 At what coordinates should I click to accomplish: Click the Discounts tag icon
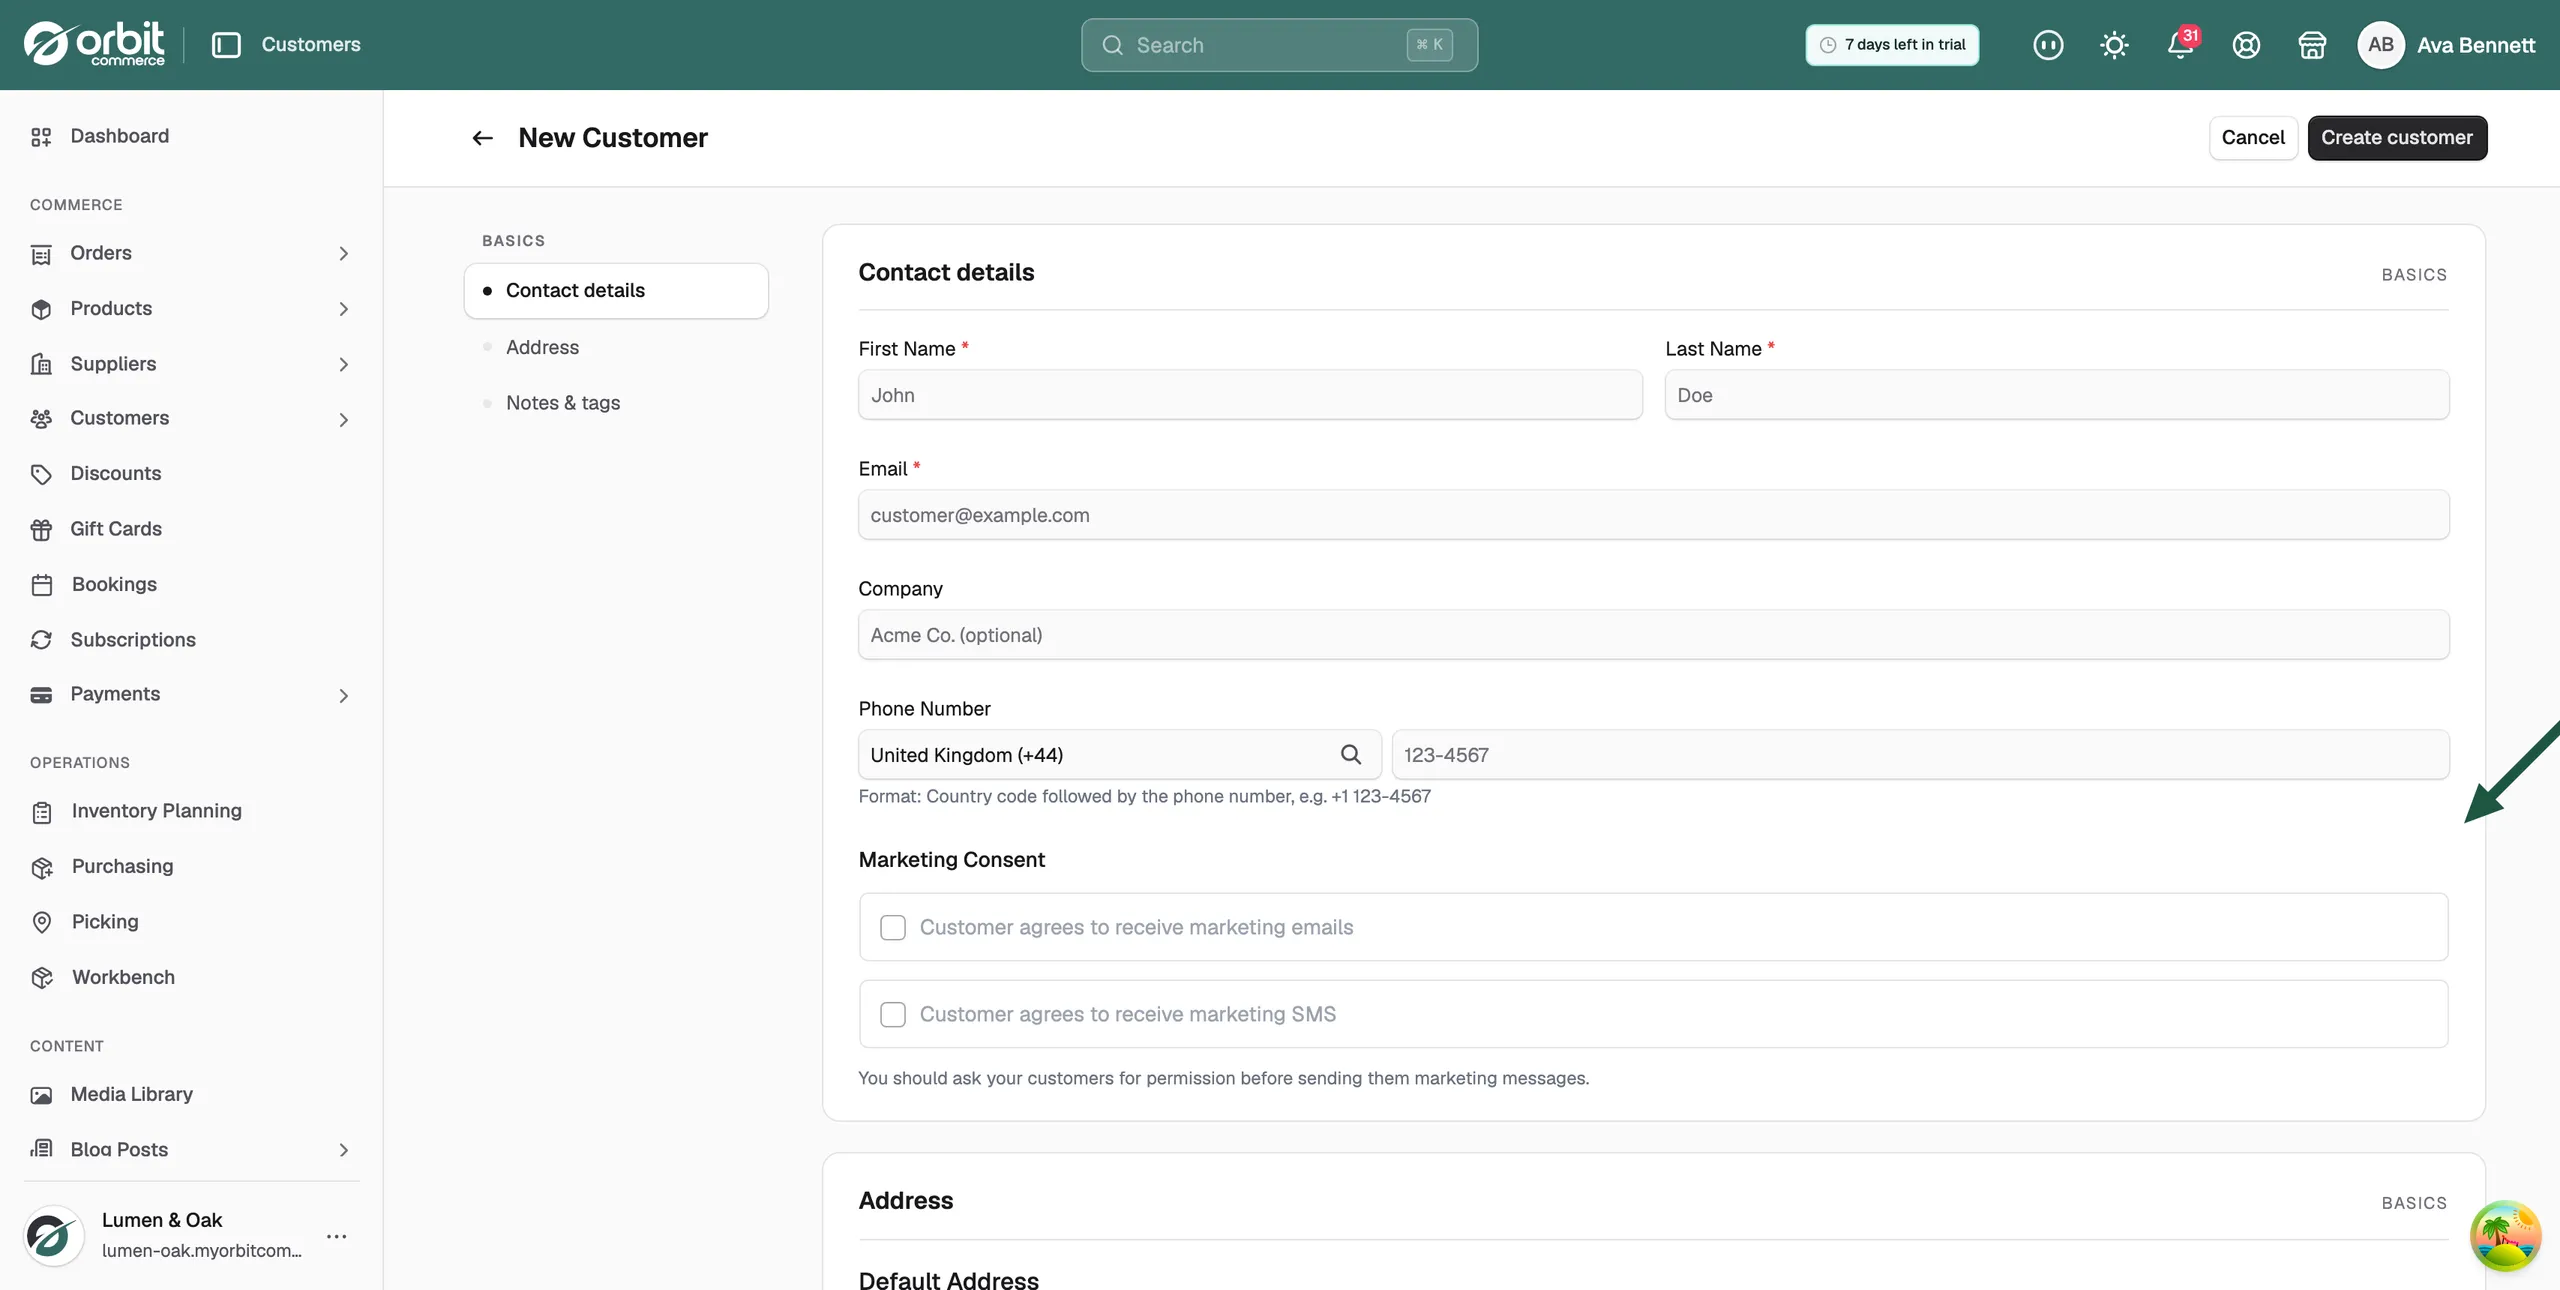[41, 474]
